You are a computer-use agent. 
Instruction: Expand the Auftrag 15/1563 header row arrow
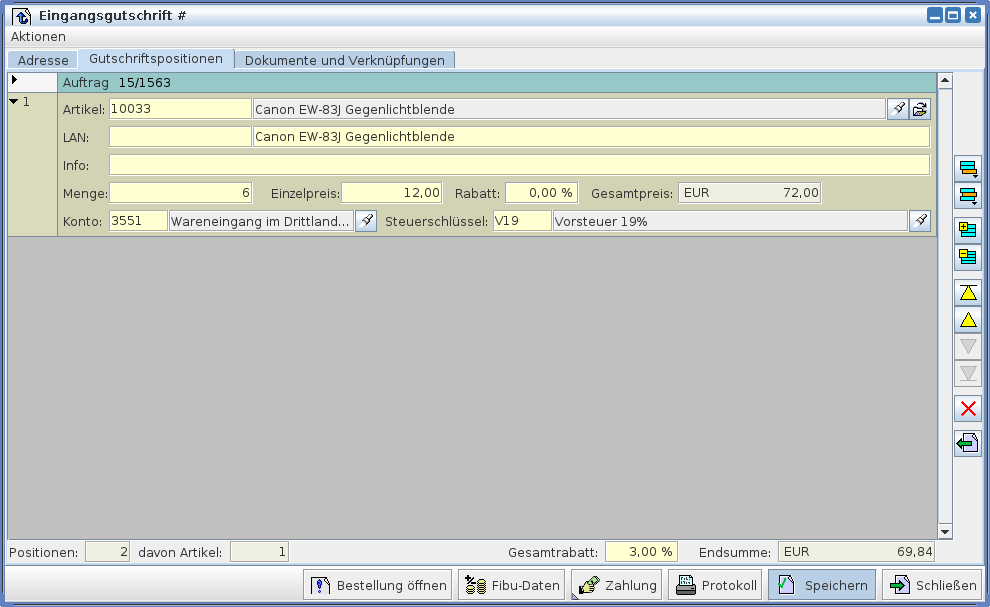click(x=14, y=80)
